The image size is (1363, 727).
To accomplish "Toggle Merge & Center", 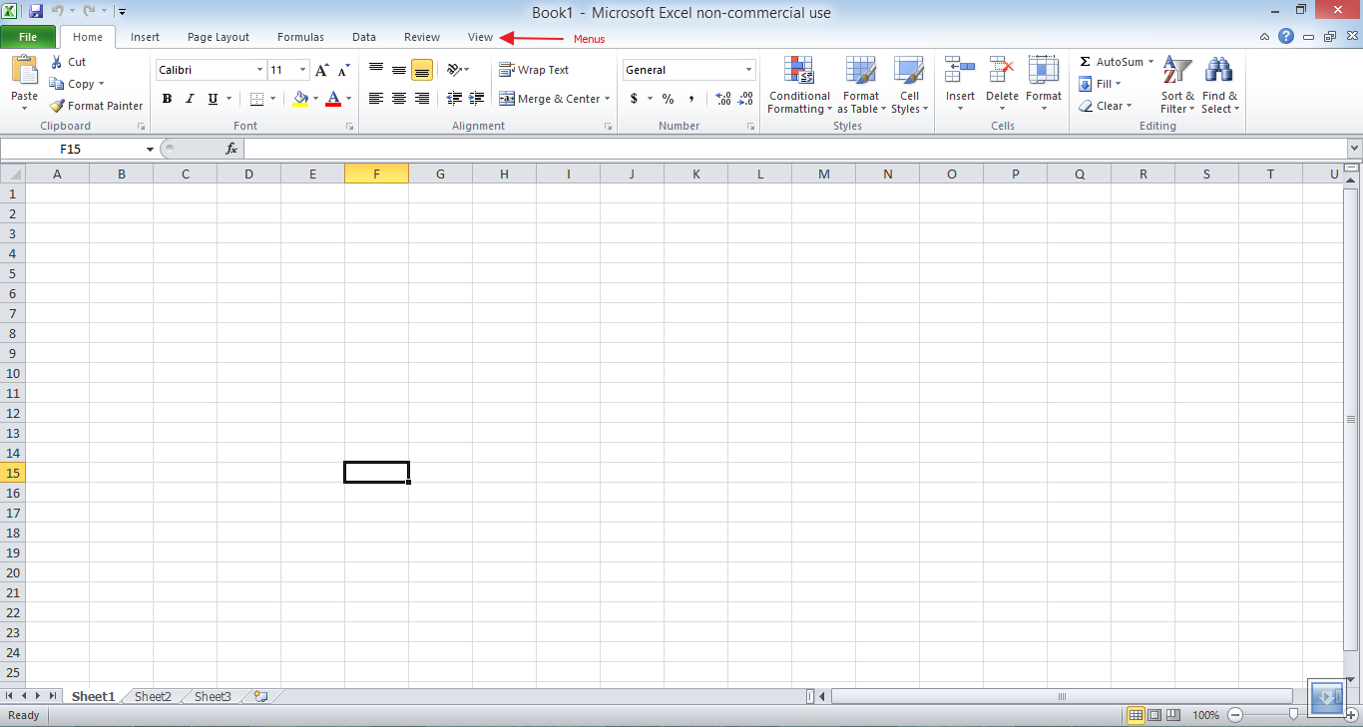I will coord(549,98).
